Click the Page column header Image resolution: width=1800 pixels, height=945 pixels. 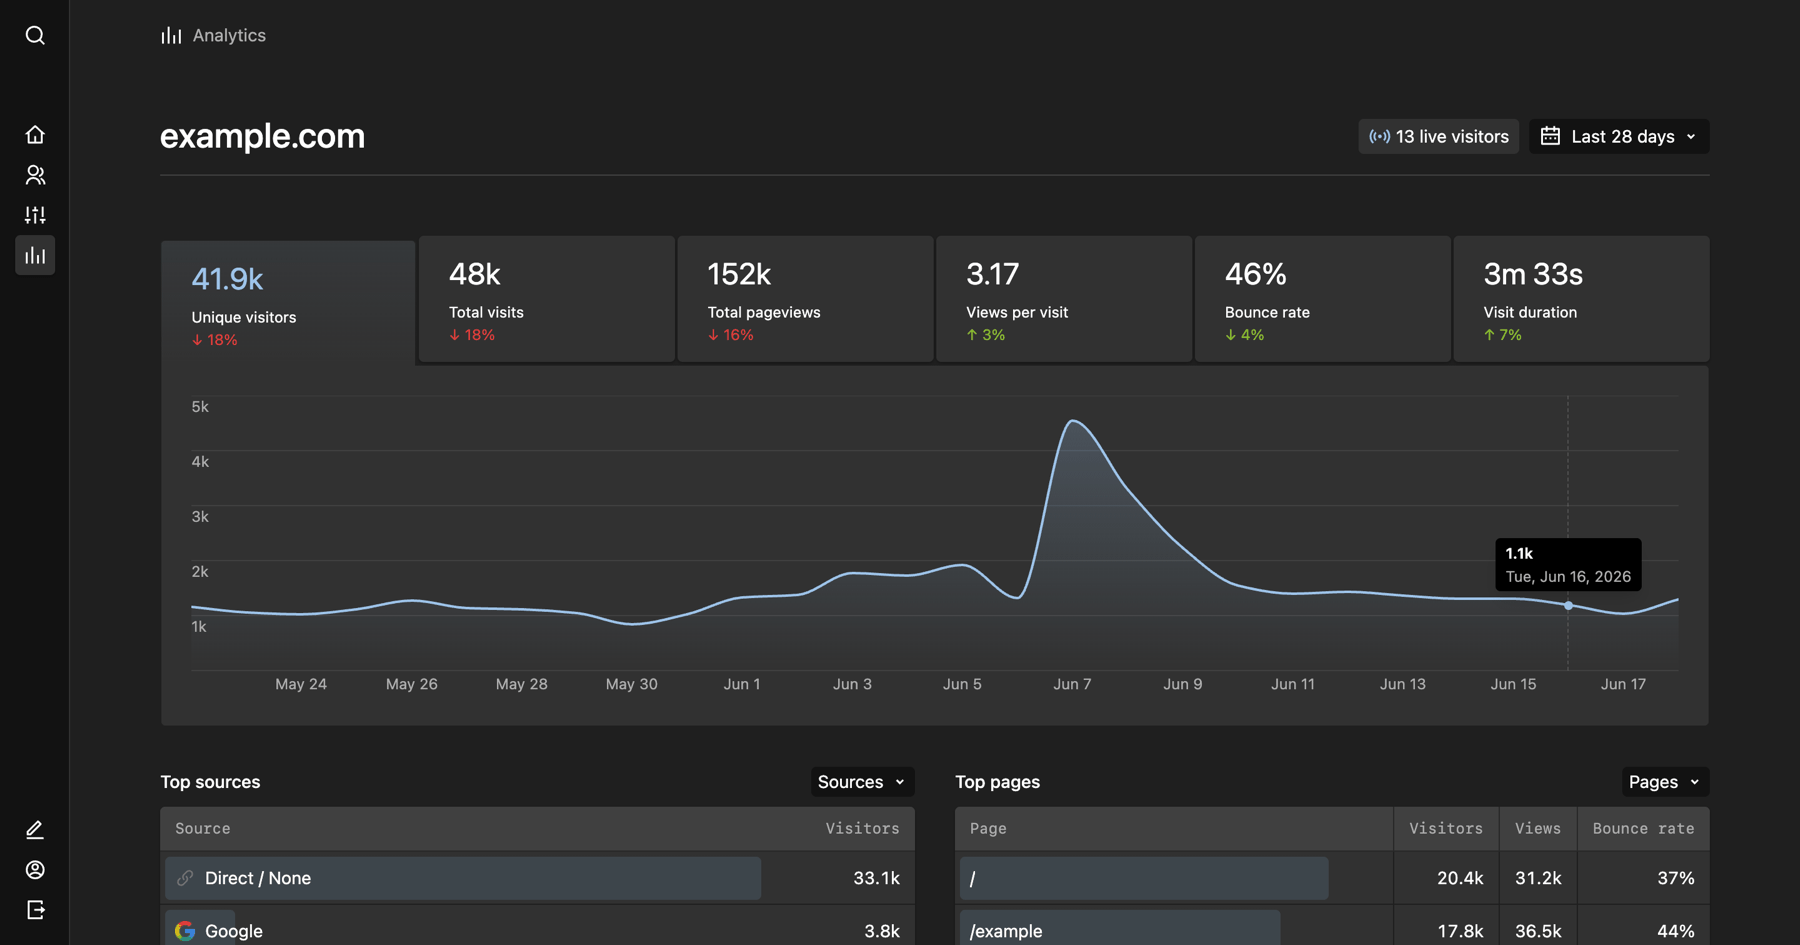pyautogui.click(x=988, y=829)
